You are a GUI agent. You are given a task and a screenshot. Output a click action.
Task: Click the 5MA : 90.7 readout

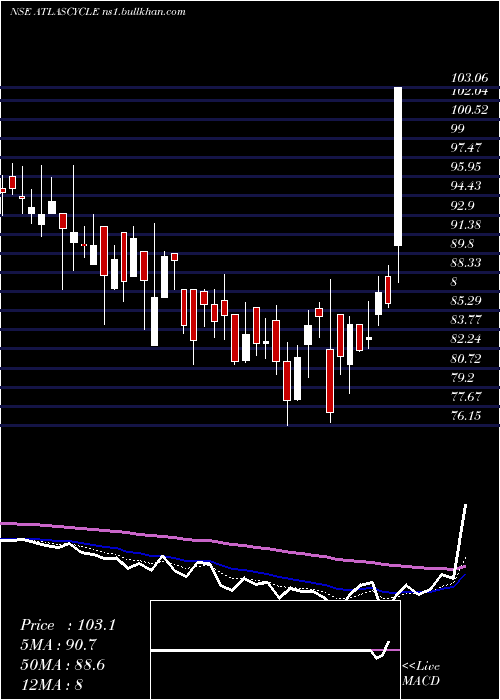pyautogui.click(x=59, y=645)
